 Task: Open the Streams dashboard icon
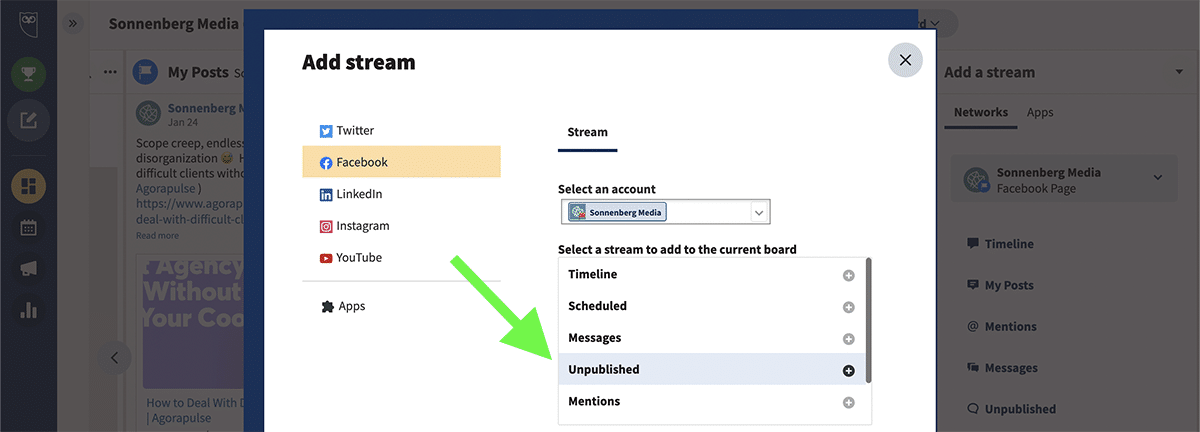coord(28,187)
